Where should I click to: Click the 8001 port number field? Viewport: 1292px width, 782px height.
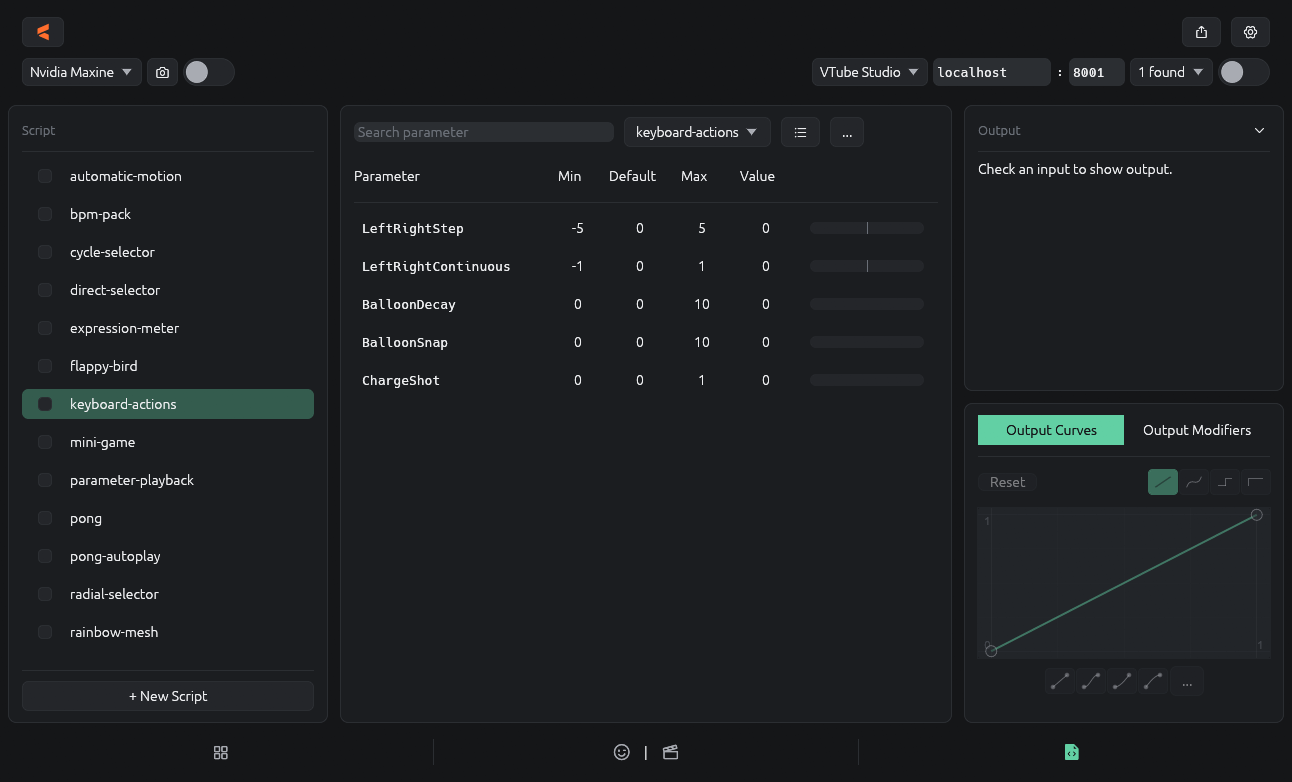click(1097, 72)
